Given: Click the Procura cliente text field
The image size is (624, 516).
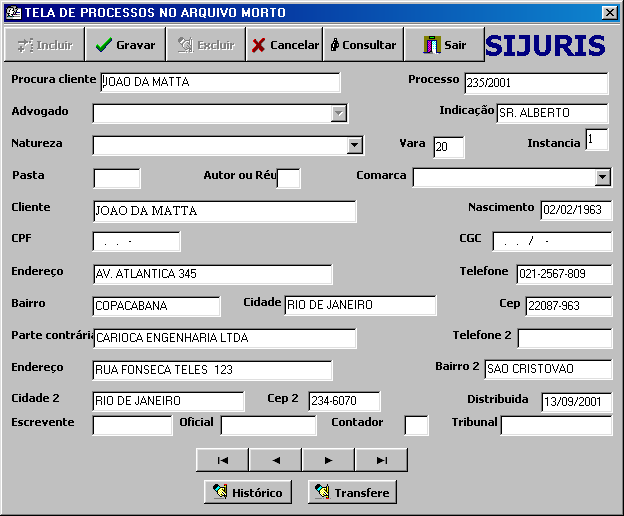Looking at the screenshot, I should coord(220,82).
